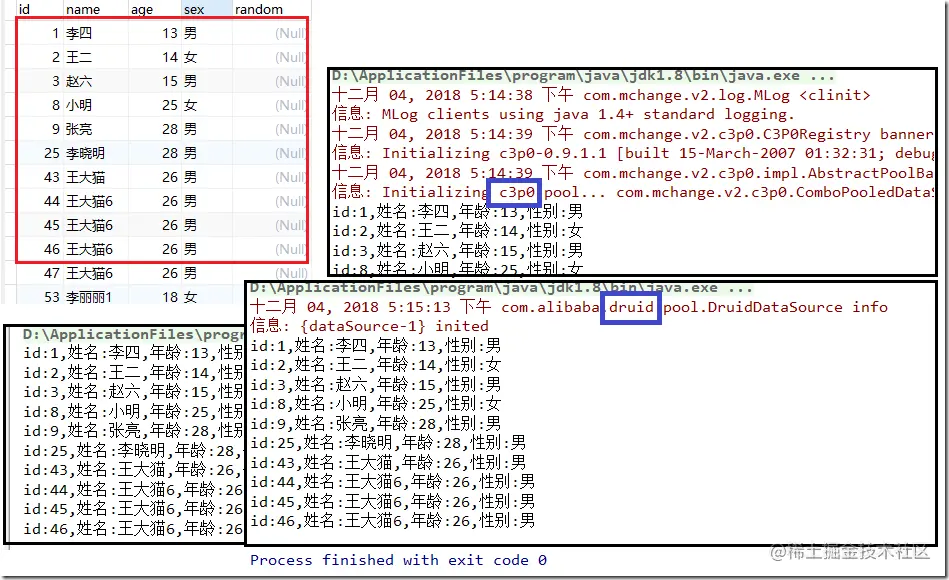Select the sex cell 男 in the 张亮 row

[191, 130]
